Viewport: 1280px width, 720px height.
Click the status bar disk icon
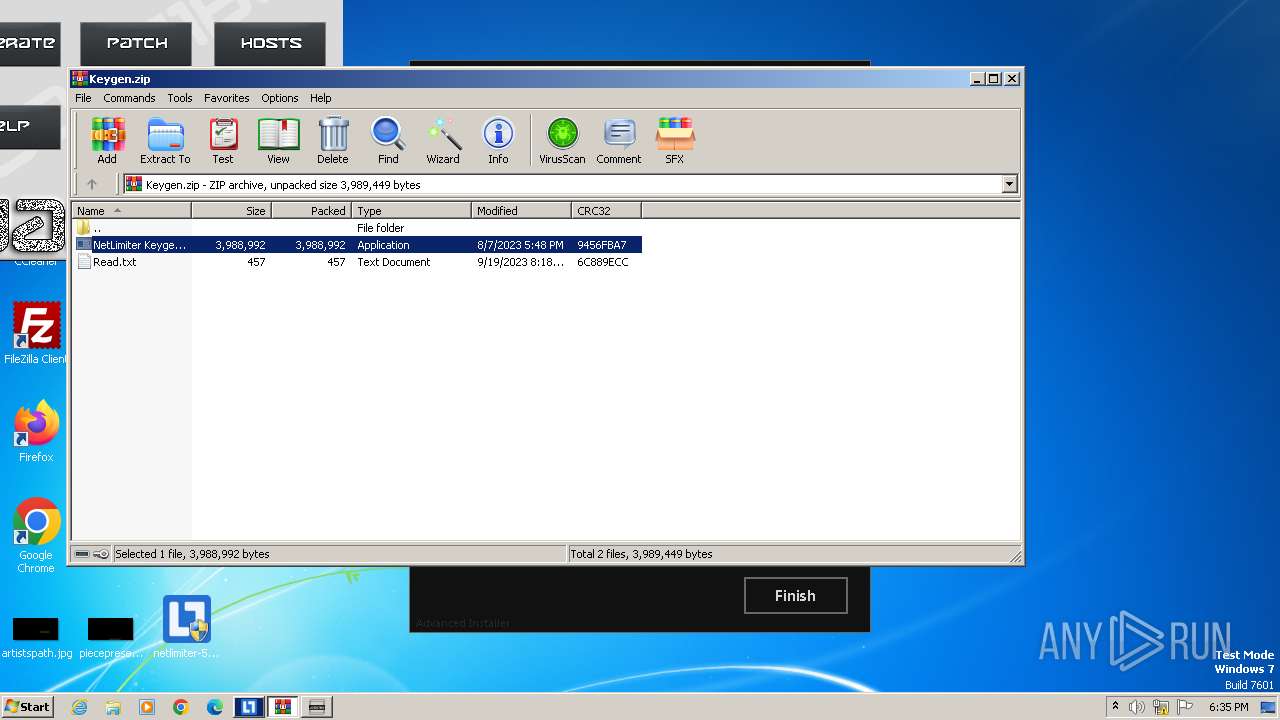pos(82,554)
